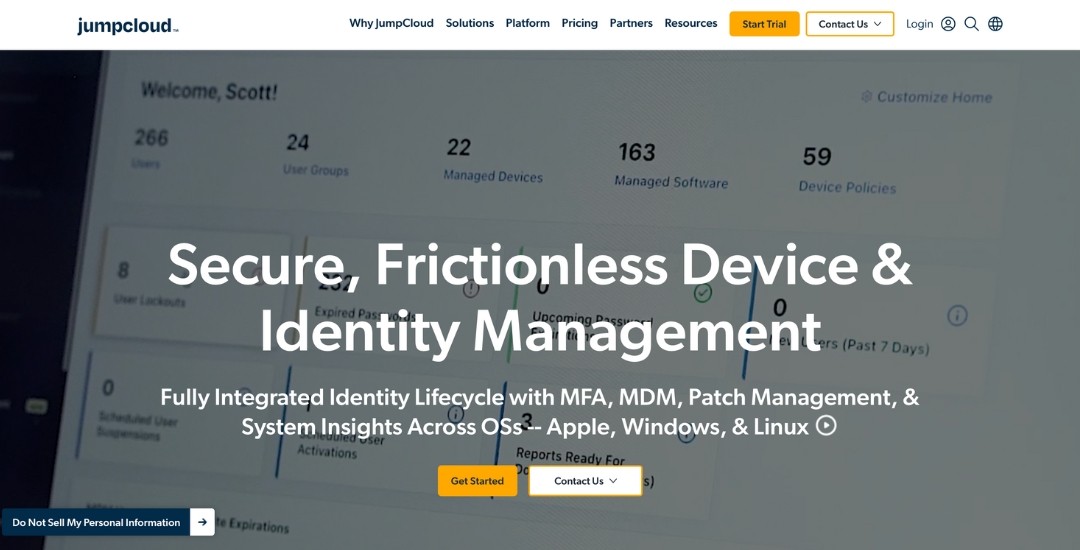Image resolution: width=1080 pixels, height=550 pixels.
Task: Click the Customize Home gear text
Action: click(x=926, y=97)
